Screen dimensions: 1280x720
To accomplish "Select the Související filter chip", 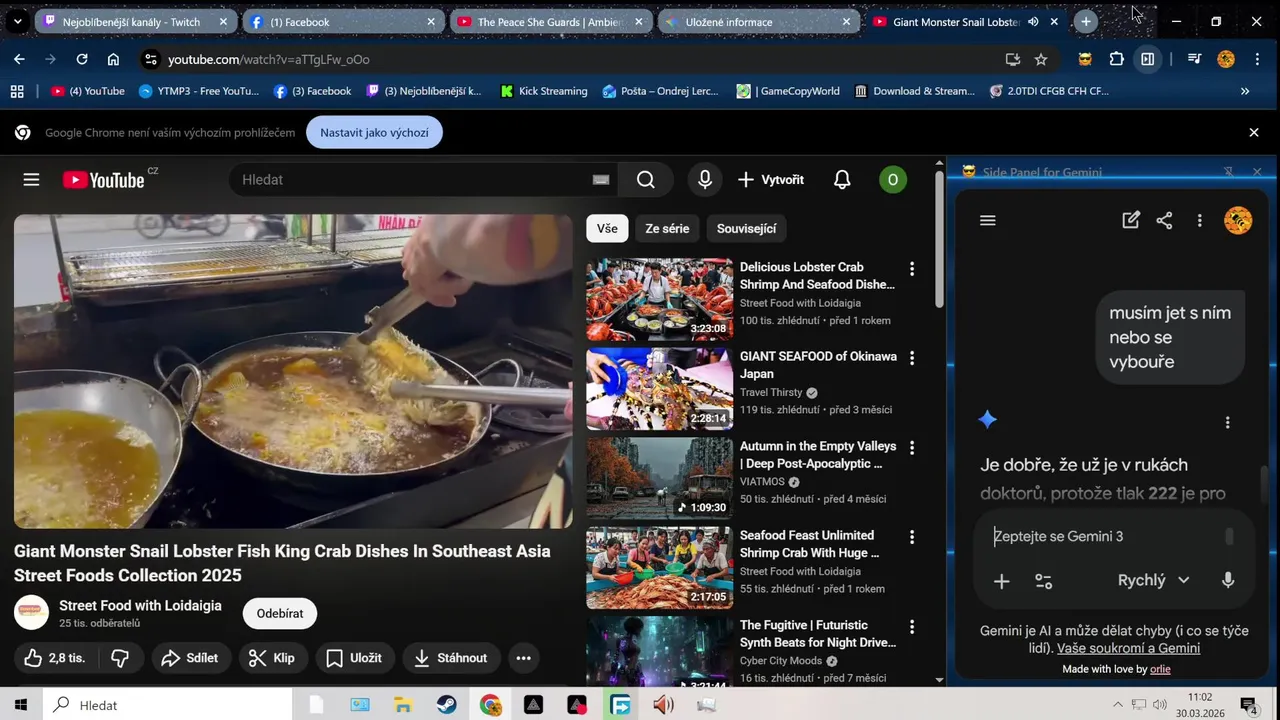I will click(747, 229).
